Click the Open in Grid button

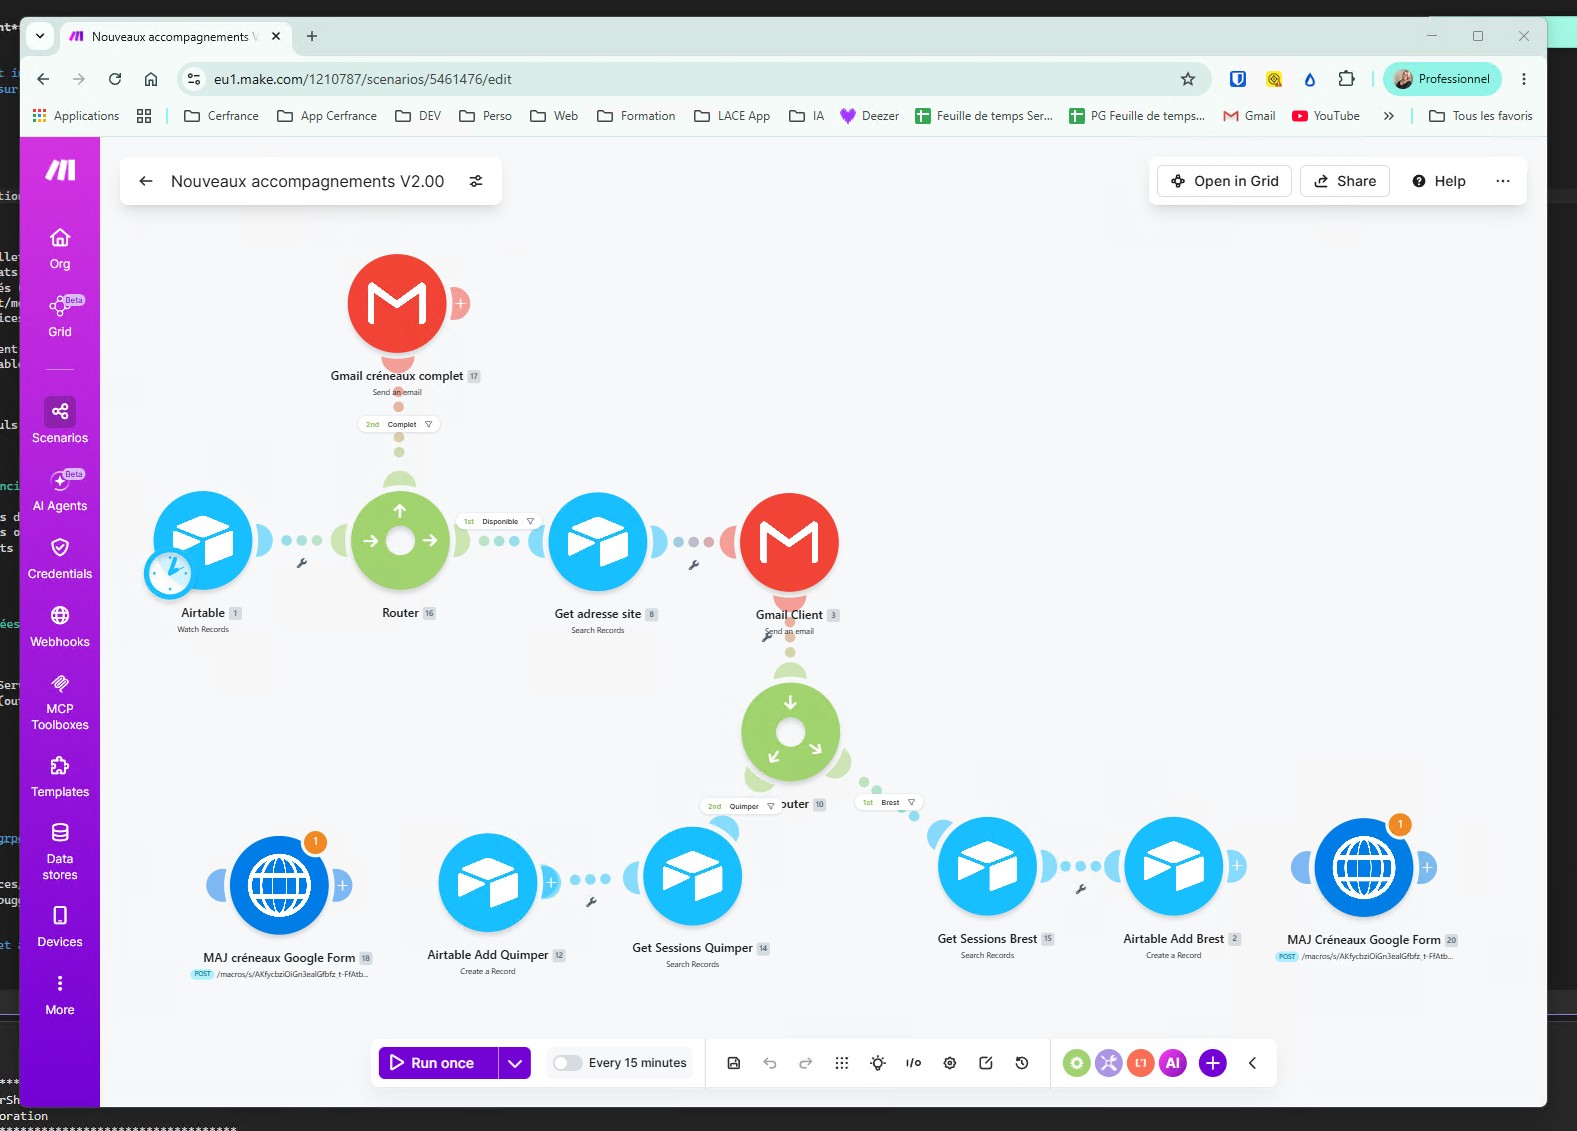(x=1225, y=181)
